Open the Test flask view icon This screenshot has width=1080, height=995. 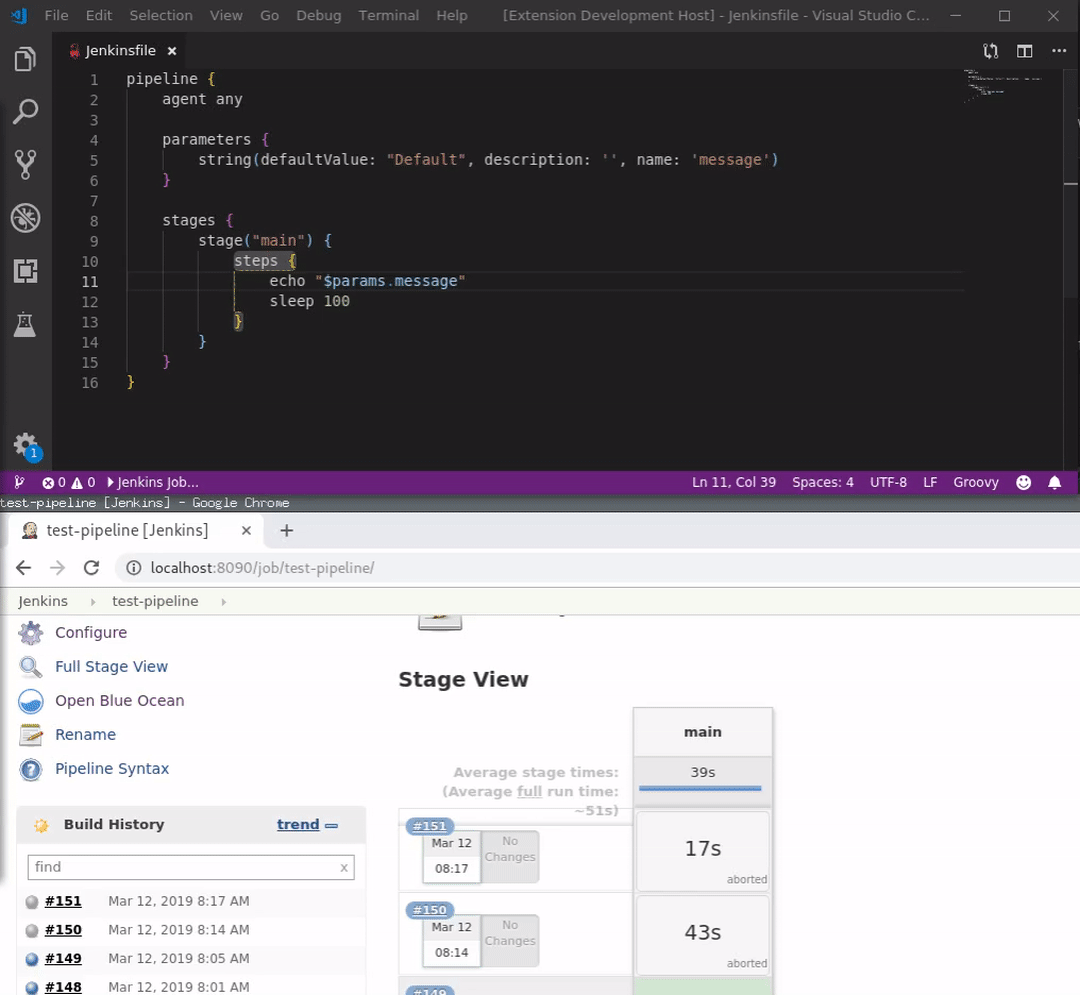25,324
